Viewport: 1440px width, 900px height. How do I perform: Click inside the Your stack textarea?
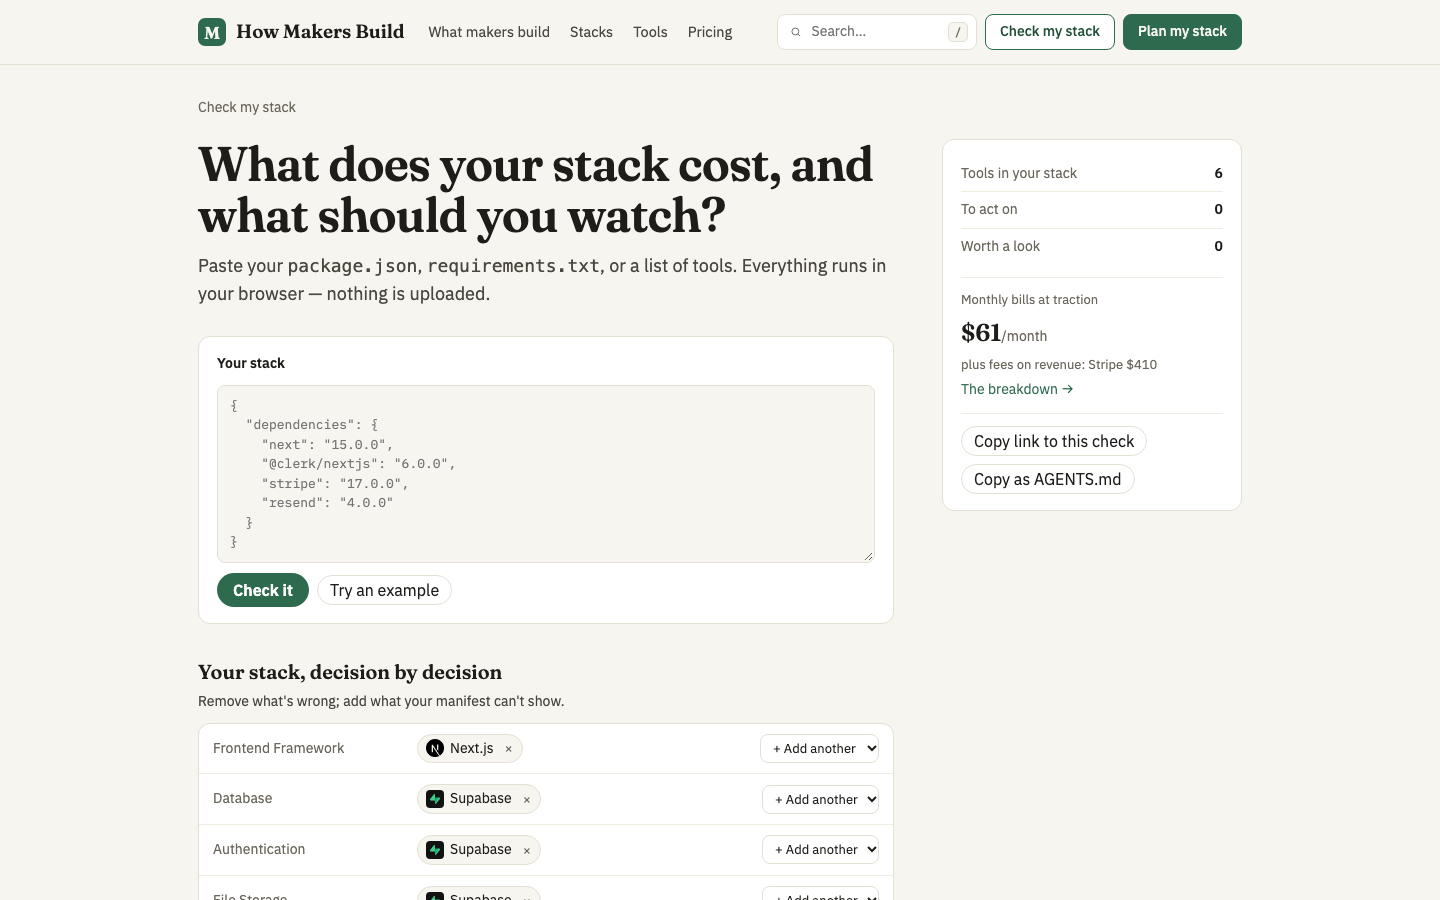546,474
